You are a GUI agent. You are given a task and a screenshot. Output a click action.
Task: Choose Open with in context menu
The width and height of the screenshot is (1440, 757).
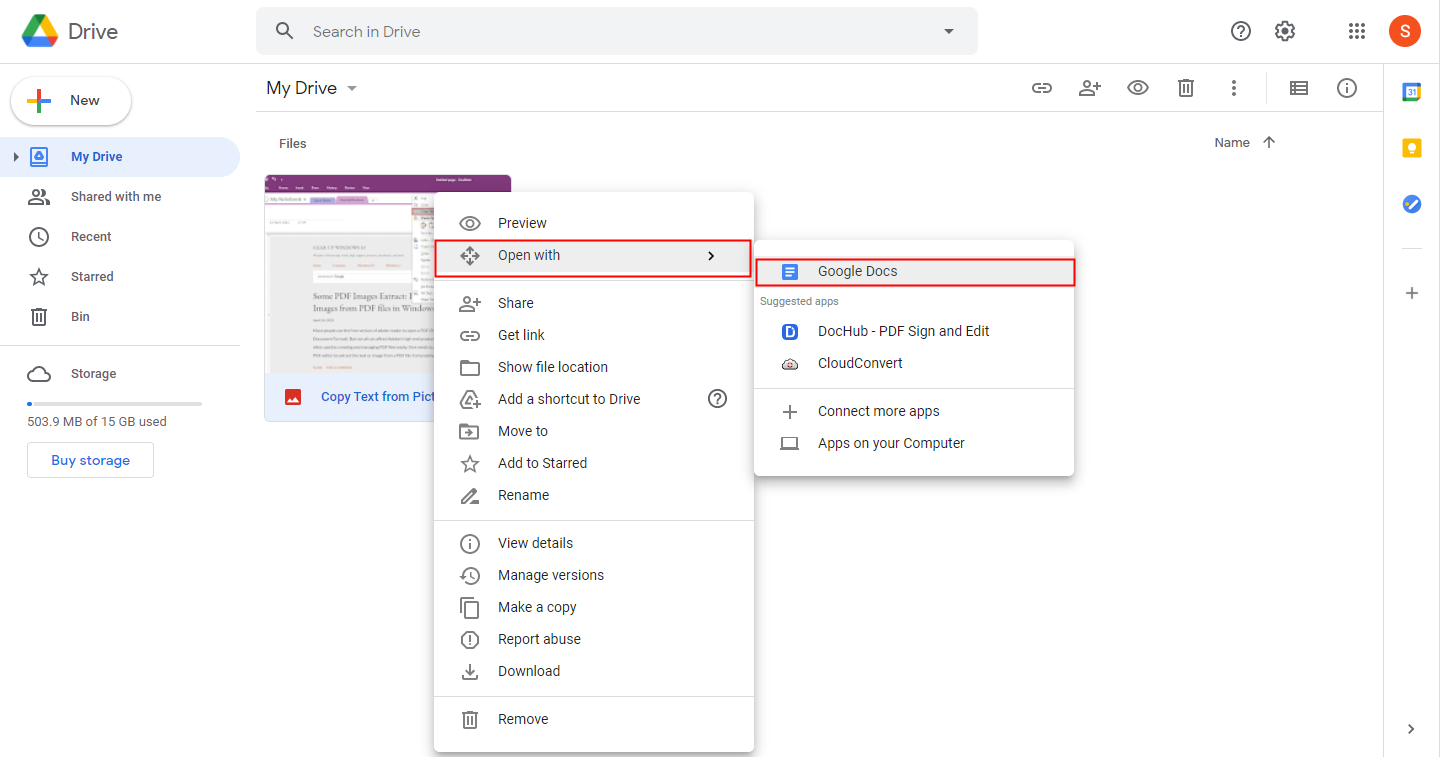pos(593,256)
